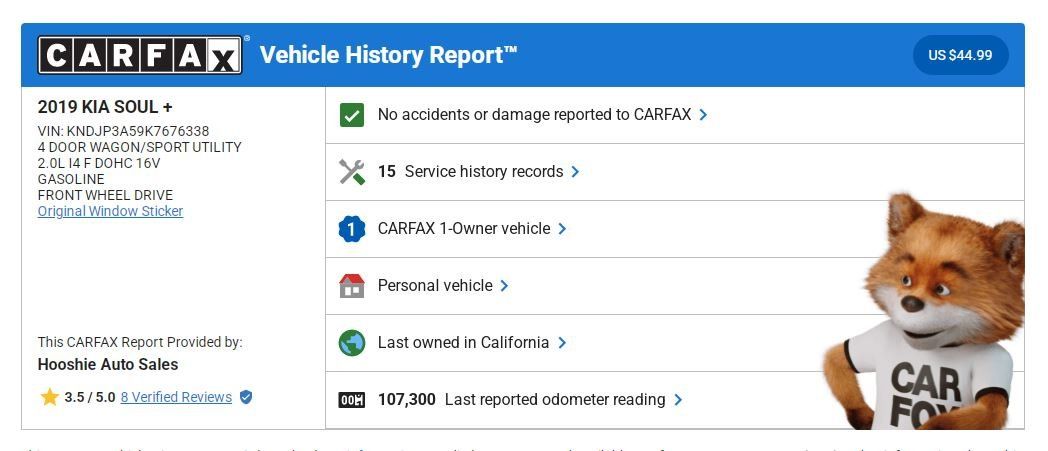
Task: Expand the Personal vehicle chevron
Action: (x=504, y=286)
